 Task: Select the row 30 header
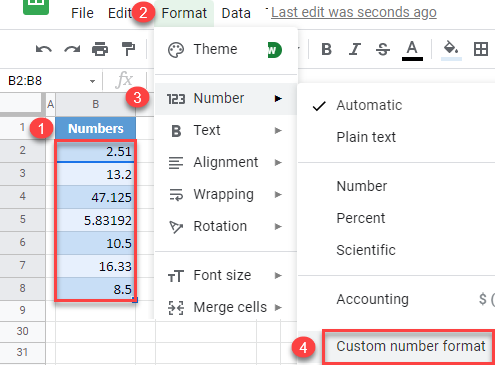tap(22, 331)
